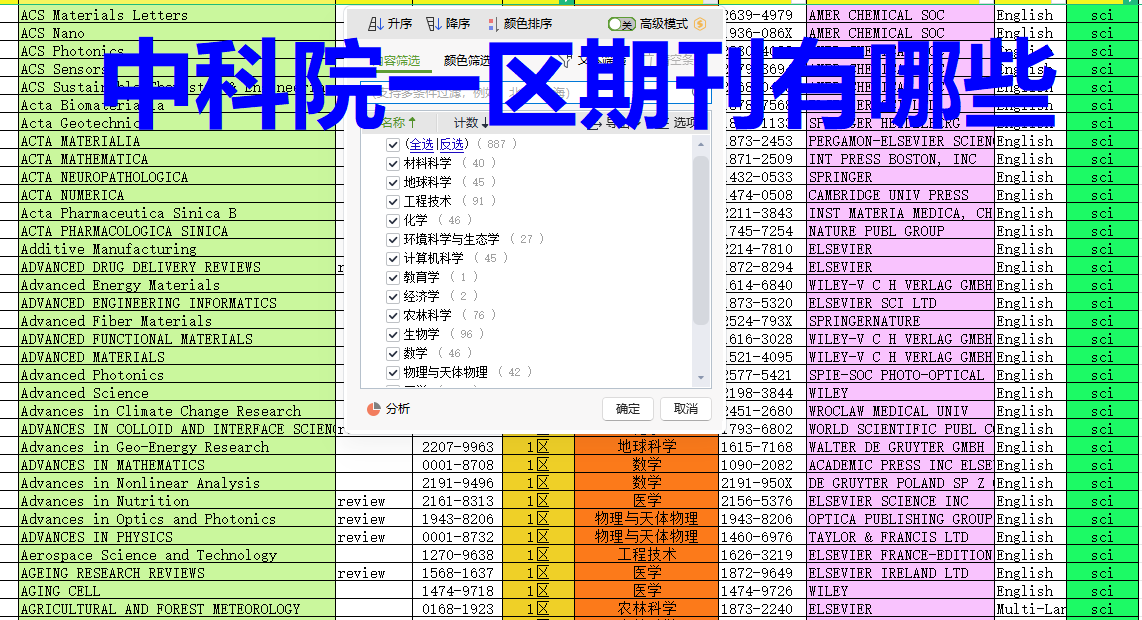Screen dimensions: 1142x620
Task: Select cell Additive Manufacturing
Action: coord(177,249)
